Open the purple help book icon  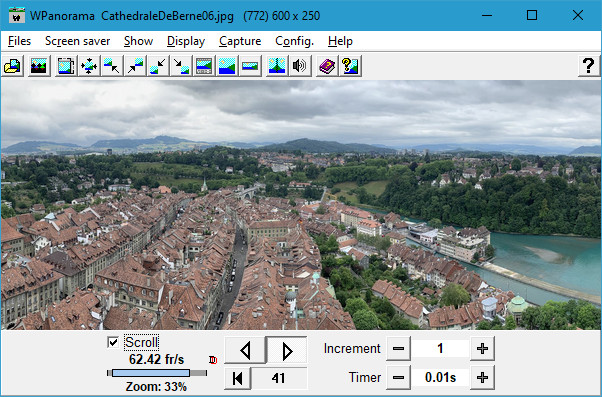click(x=327, y=66)
